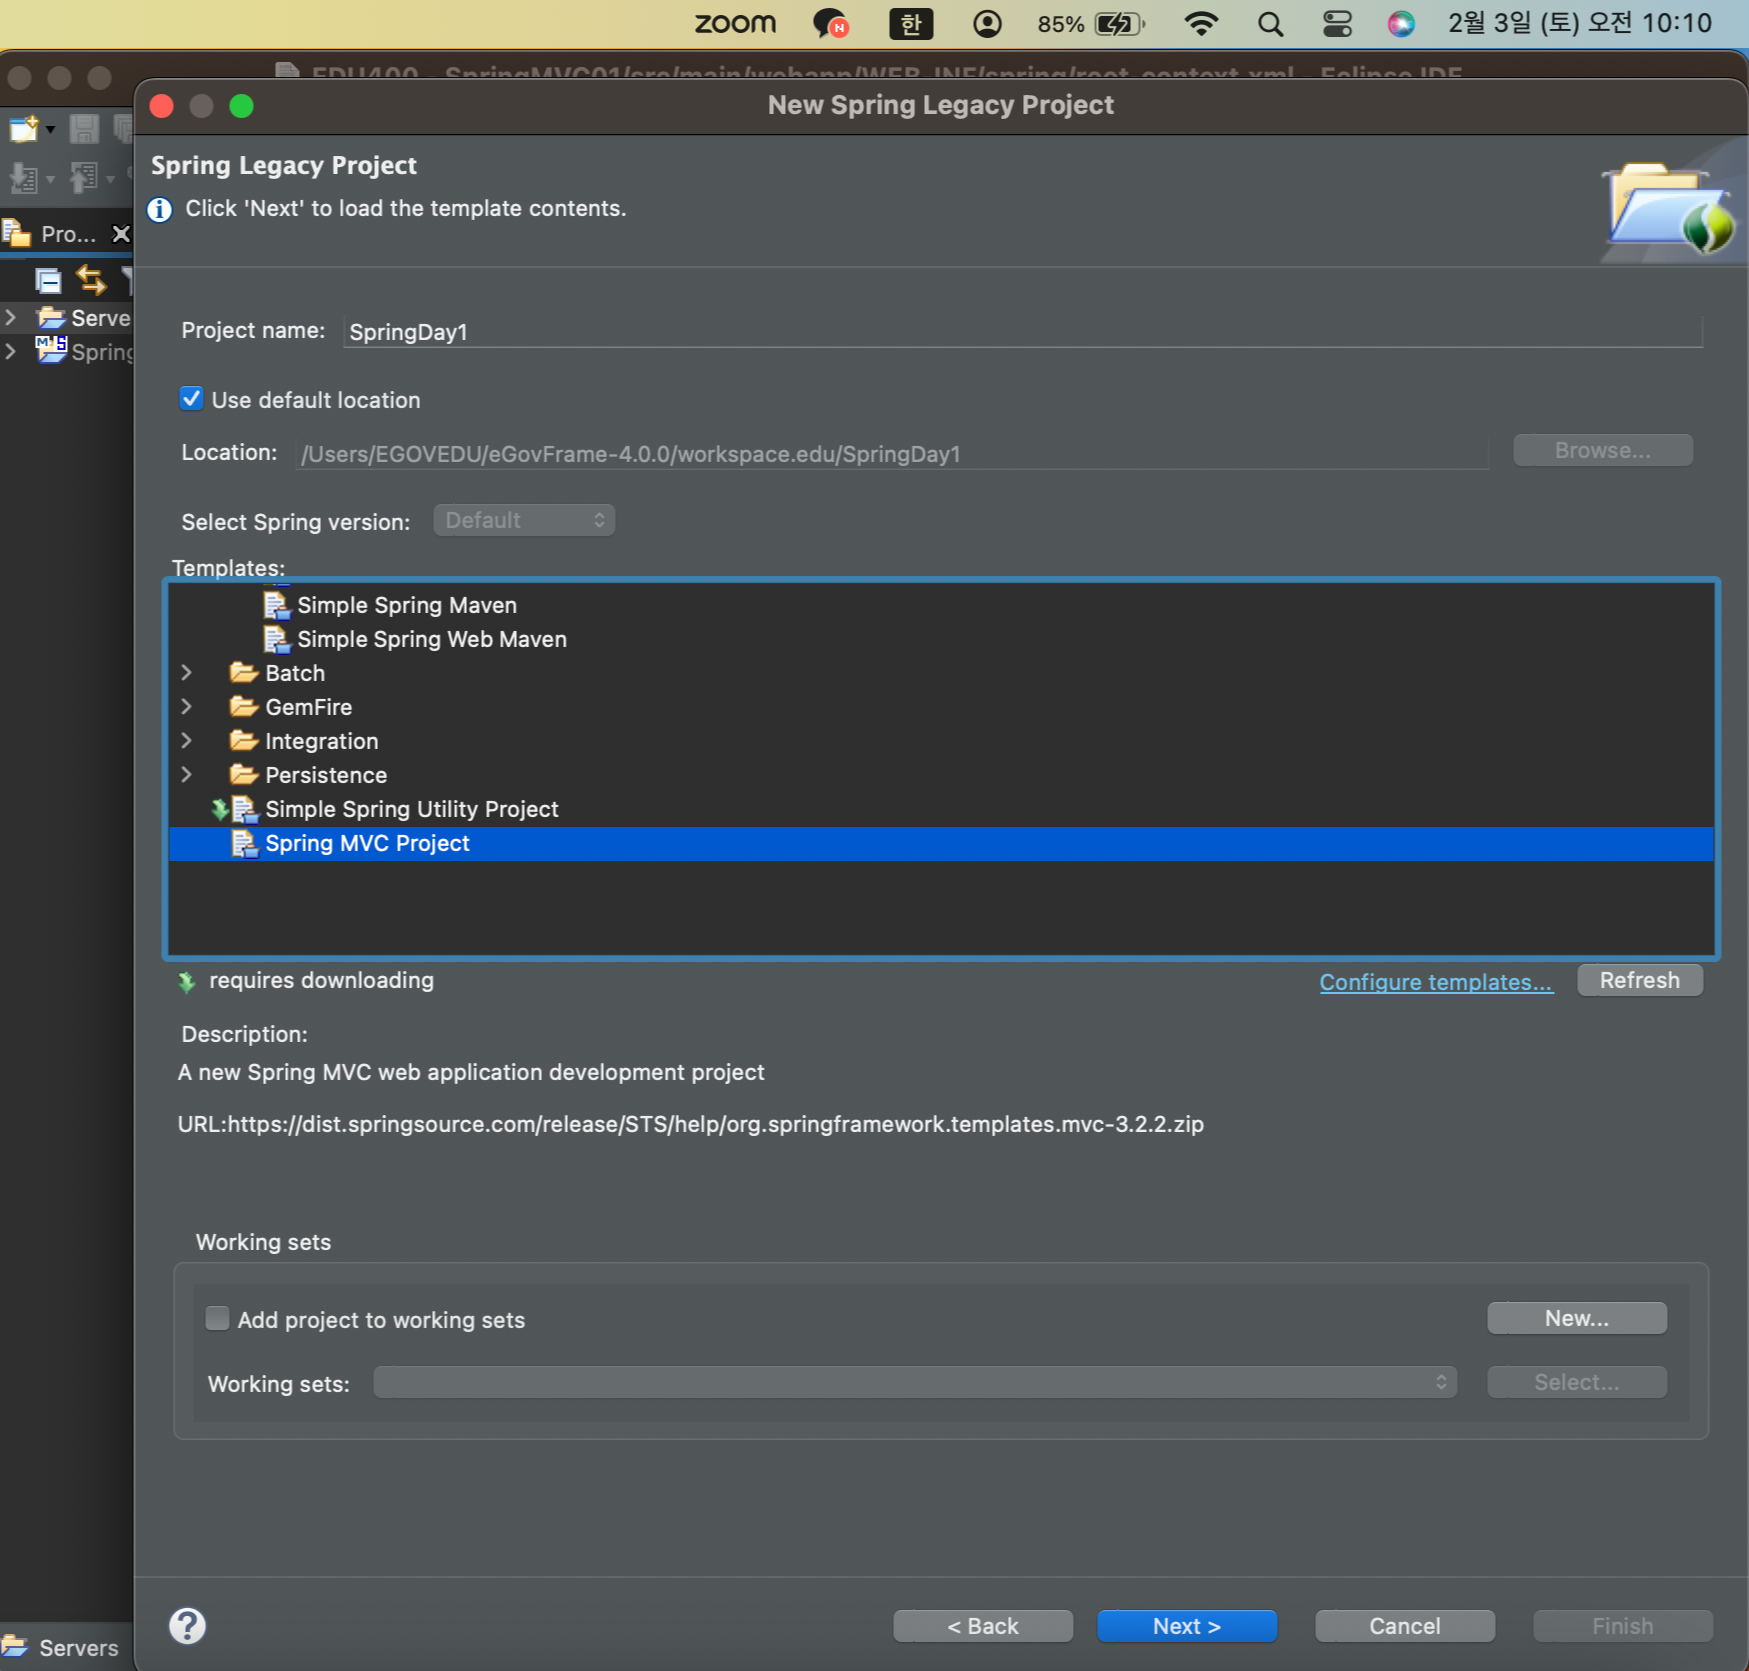The width and height of the screenshot is (1749, 1671).
Task: Open Spotlight search magnifier icon
Action: (1270, 23)
